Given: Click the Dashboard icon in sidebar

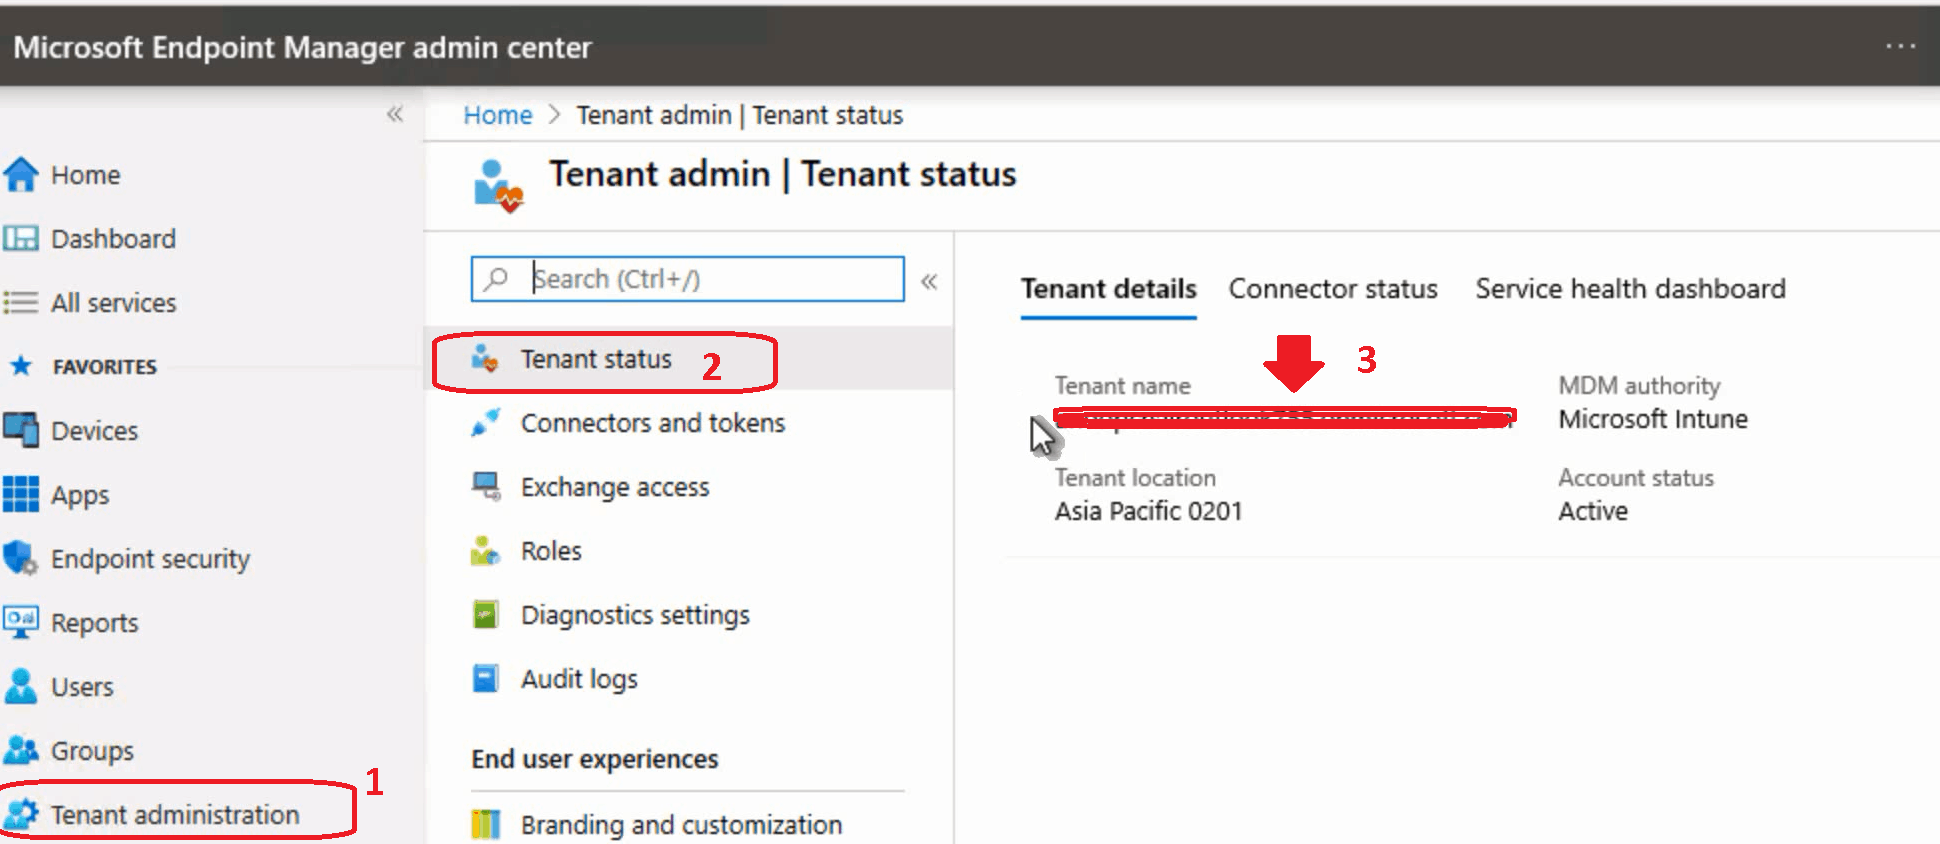Looking at the screenshot, I should (21, 238).
